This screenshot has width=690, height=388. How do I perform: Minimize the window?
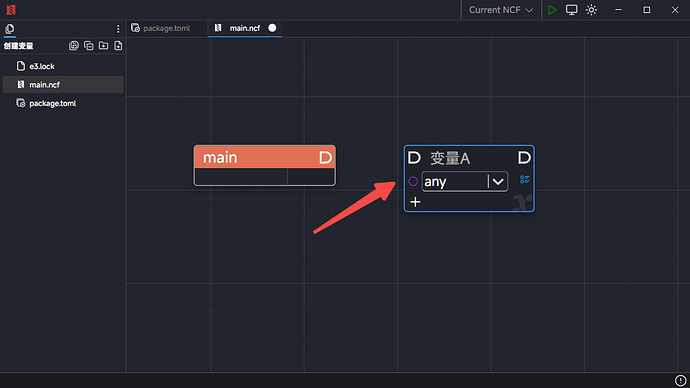(618, 10)
